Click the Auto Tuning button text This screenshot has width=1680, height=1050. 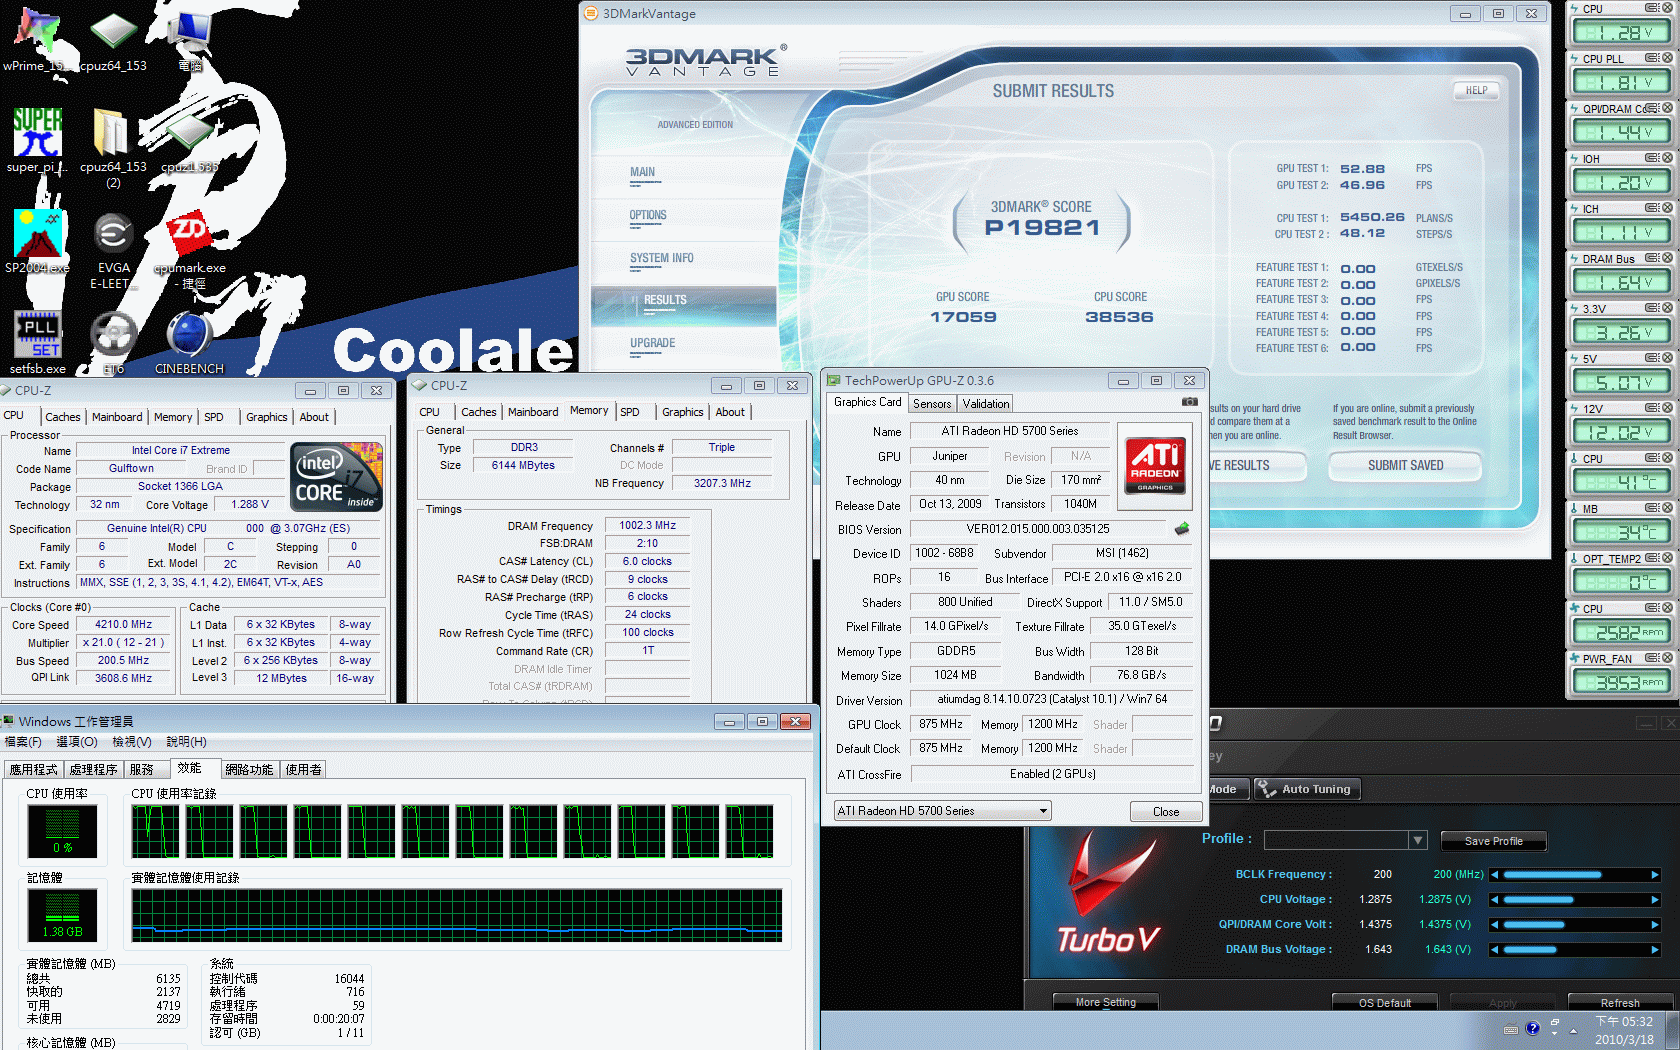pos(1316,789)
